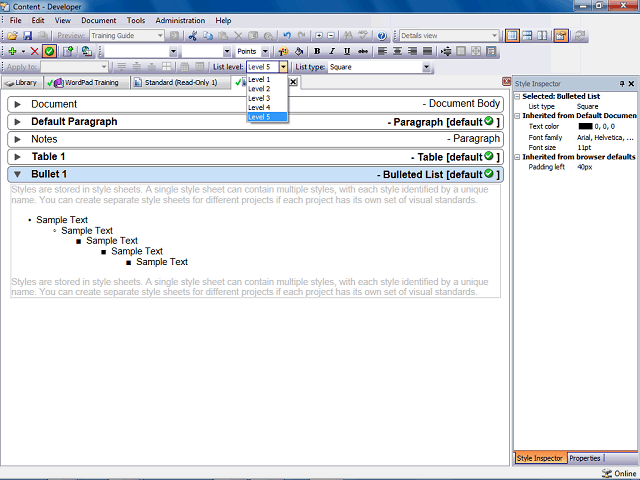This screenshot has height=480, width=640.
Task: Expand the Document style row
Action: [x=18, y=104]
